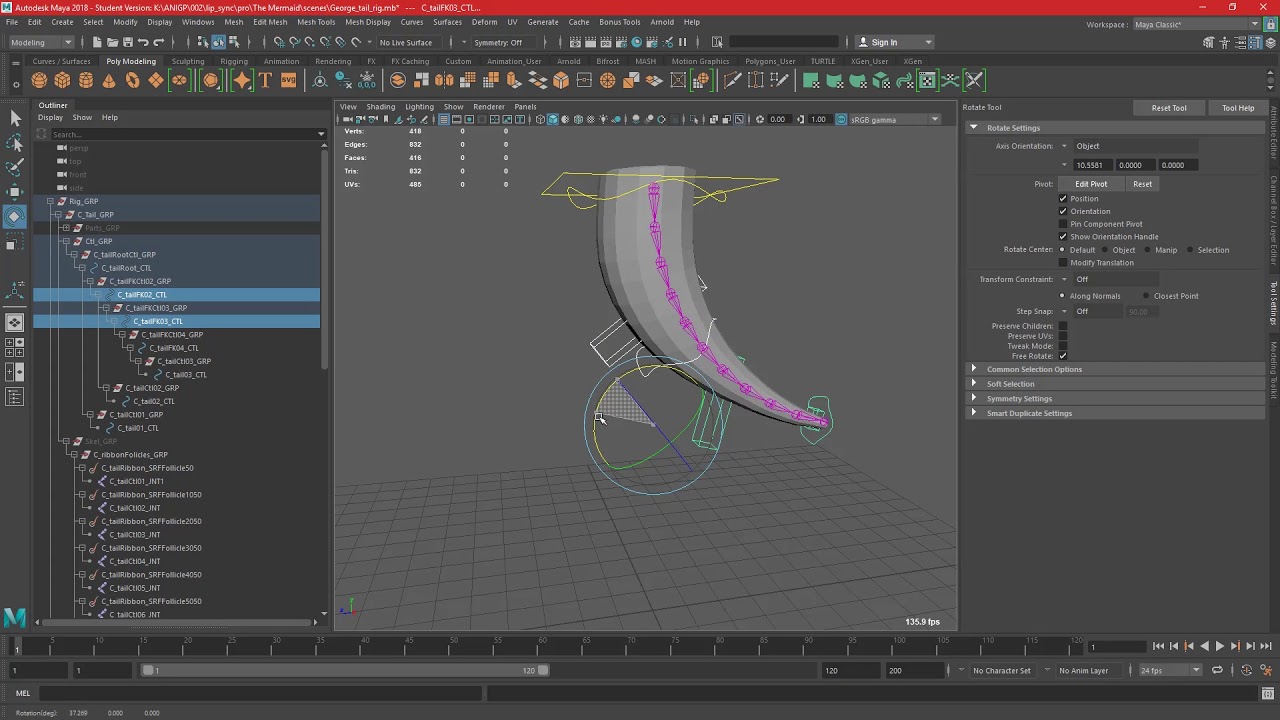Click the Multi-Cut tool shelf icon
Image resolution: width=1280 pixels, height=720 pixels.
(733, 81)
